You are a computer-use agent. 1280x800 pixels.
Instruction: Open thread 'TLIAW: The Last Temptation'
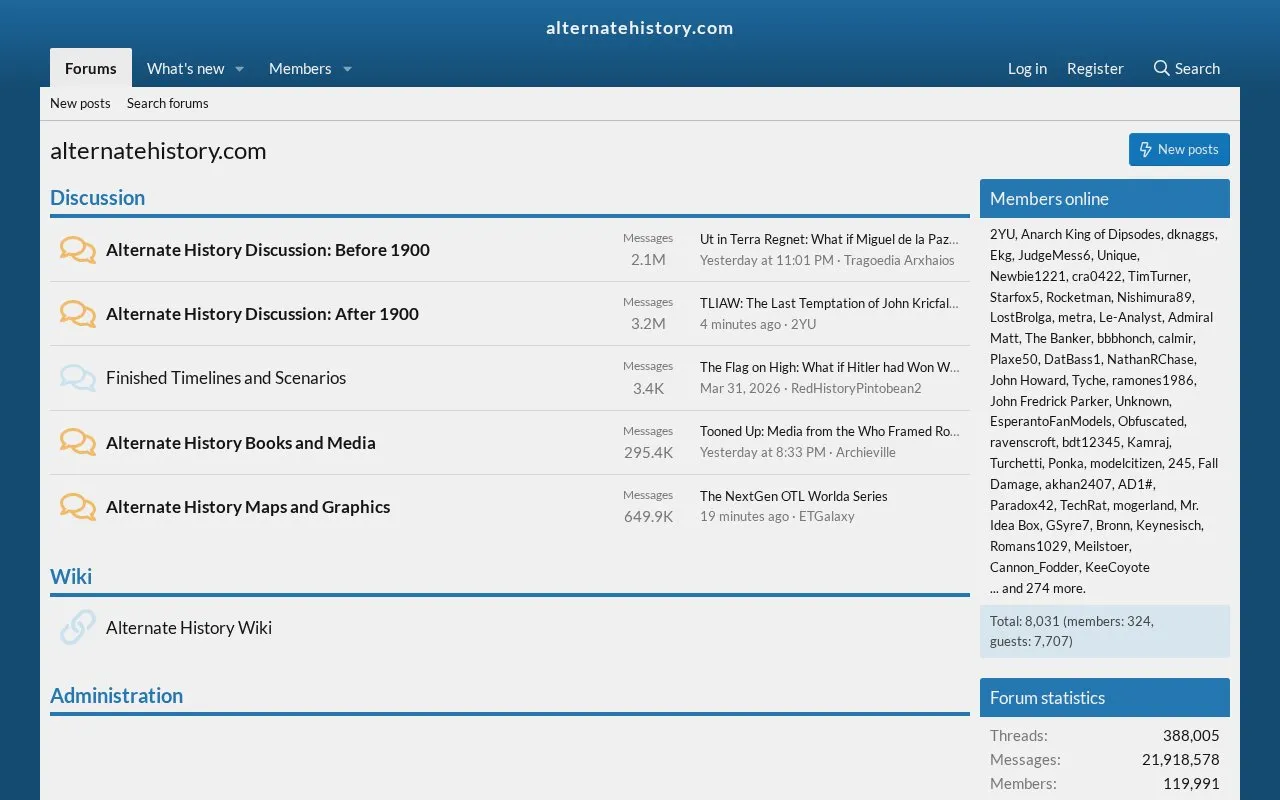[830, 304]
